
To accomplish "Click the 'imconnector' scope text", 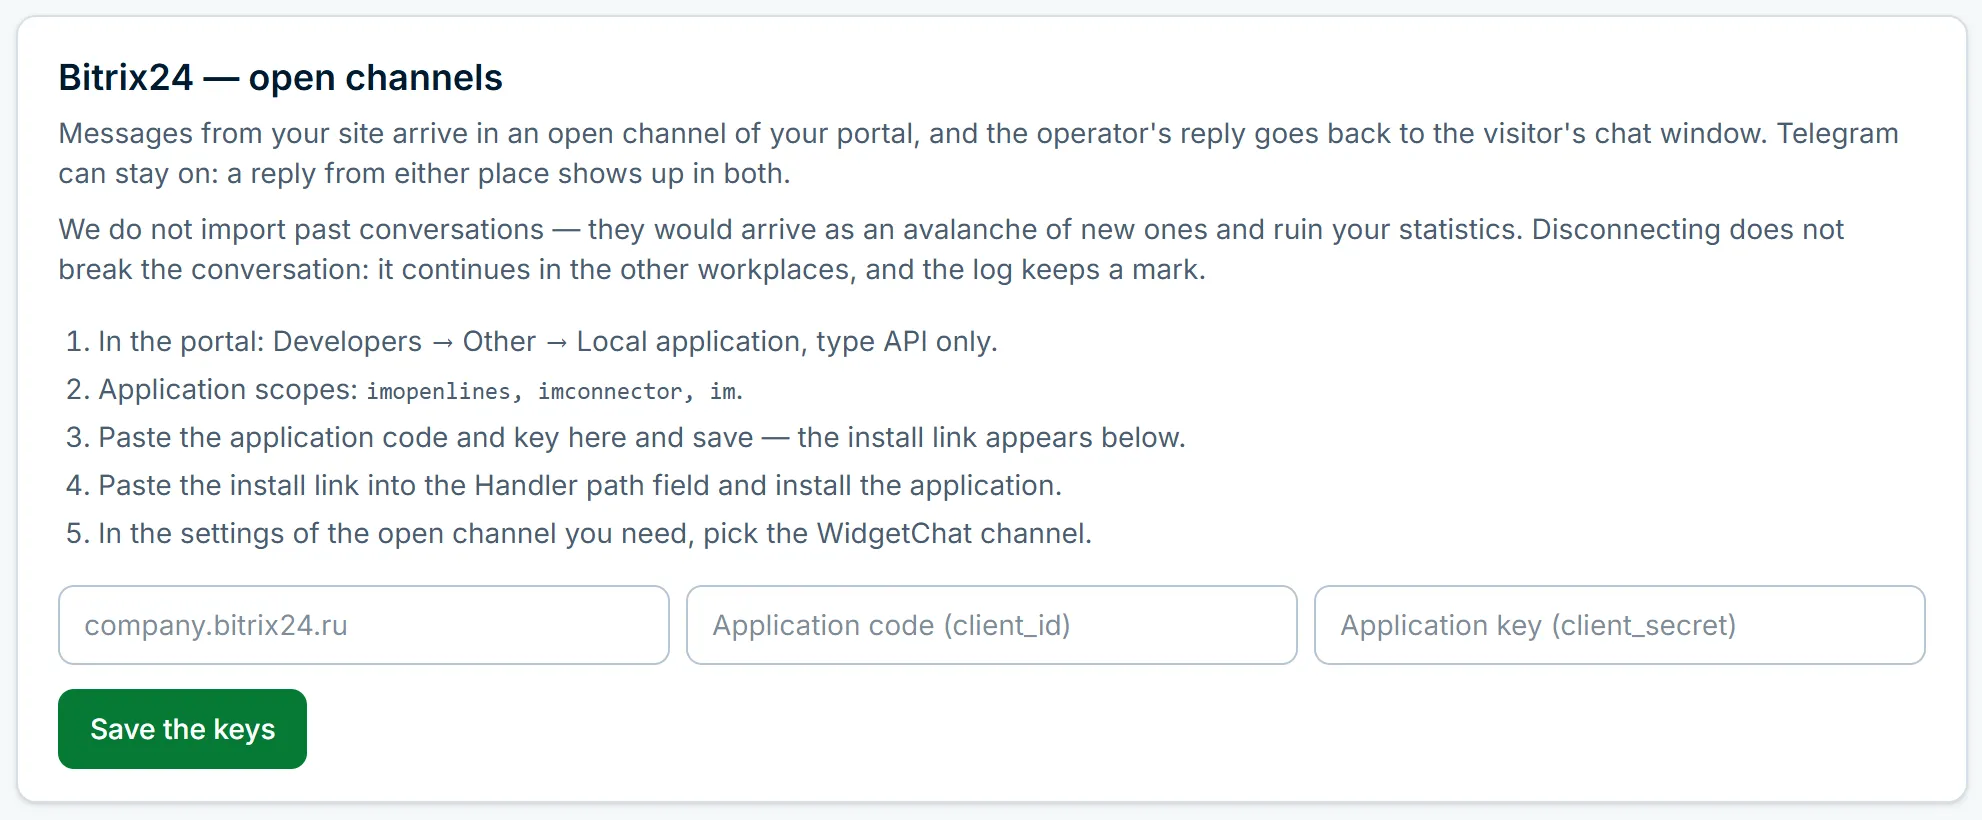I will [x=610, y=391].
